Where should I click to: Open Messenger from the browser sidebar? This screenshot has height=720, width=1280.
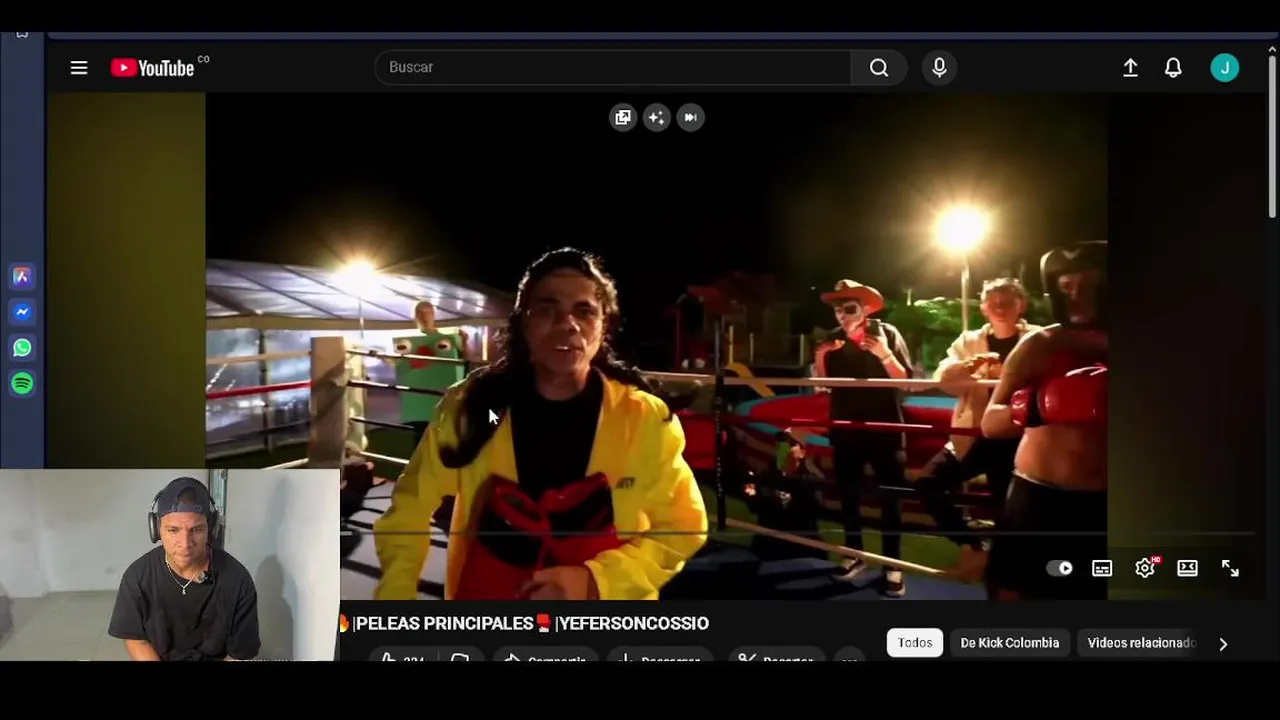point(22,312)
